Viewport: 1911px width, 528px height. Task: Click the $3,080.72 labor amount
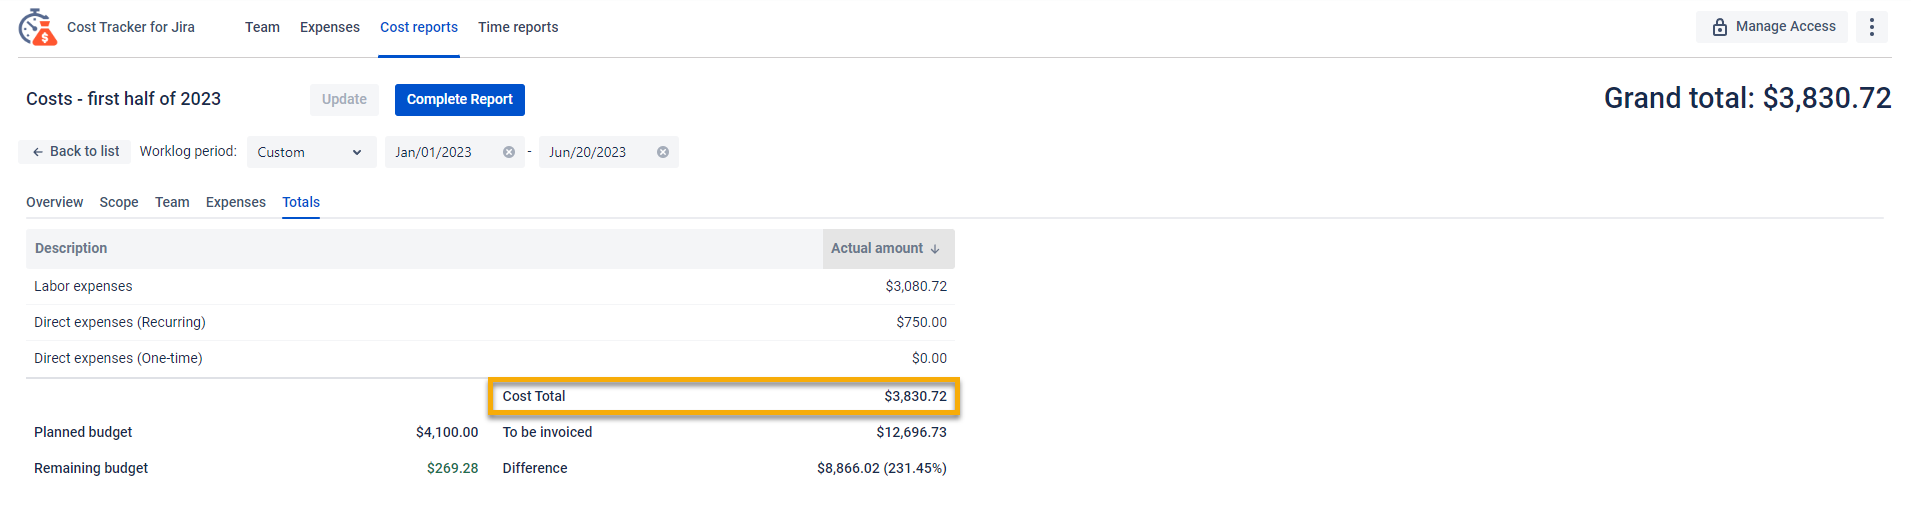[x=916, y=286]
